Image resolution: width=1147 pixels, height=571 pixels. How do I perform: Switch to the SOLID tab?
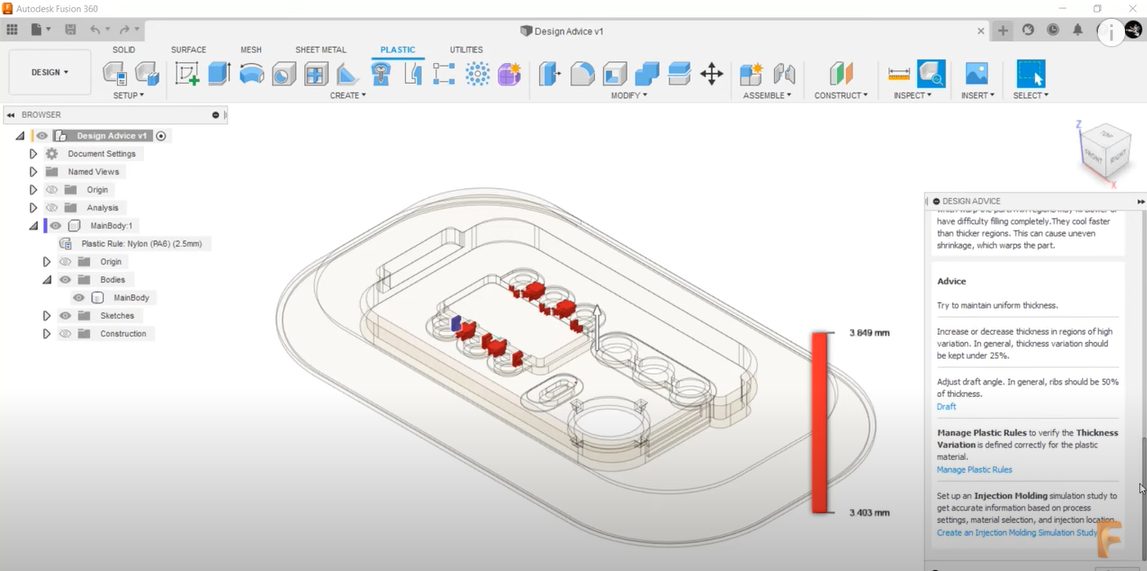point(124,50)
